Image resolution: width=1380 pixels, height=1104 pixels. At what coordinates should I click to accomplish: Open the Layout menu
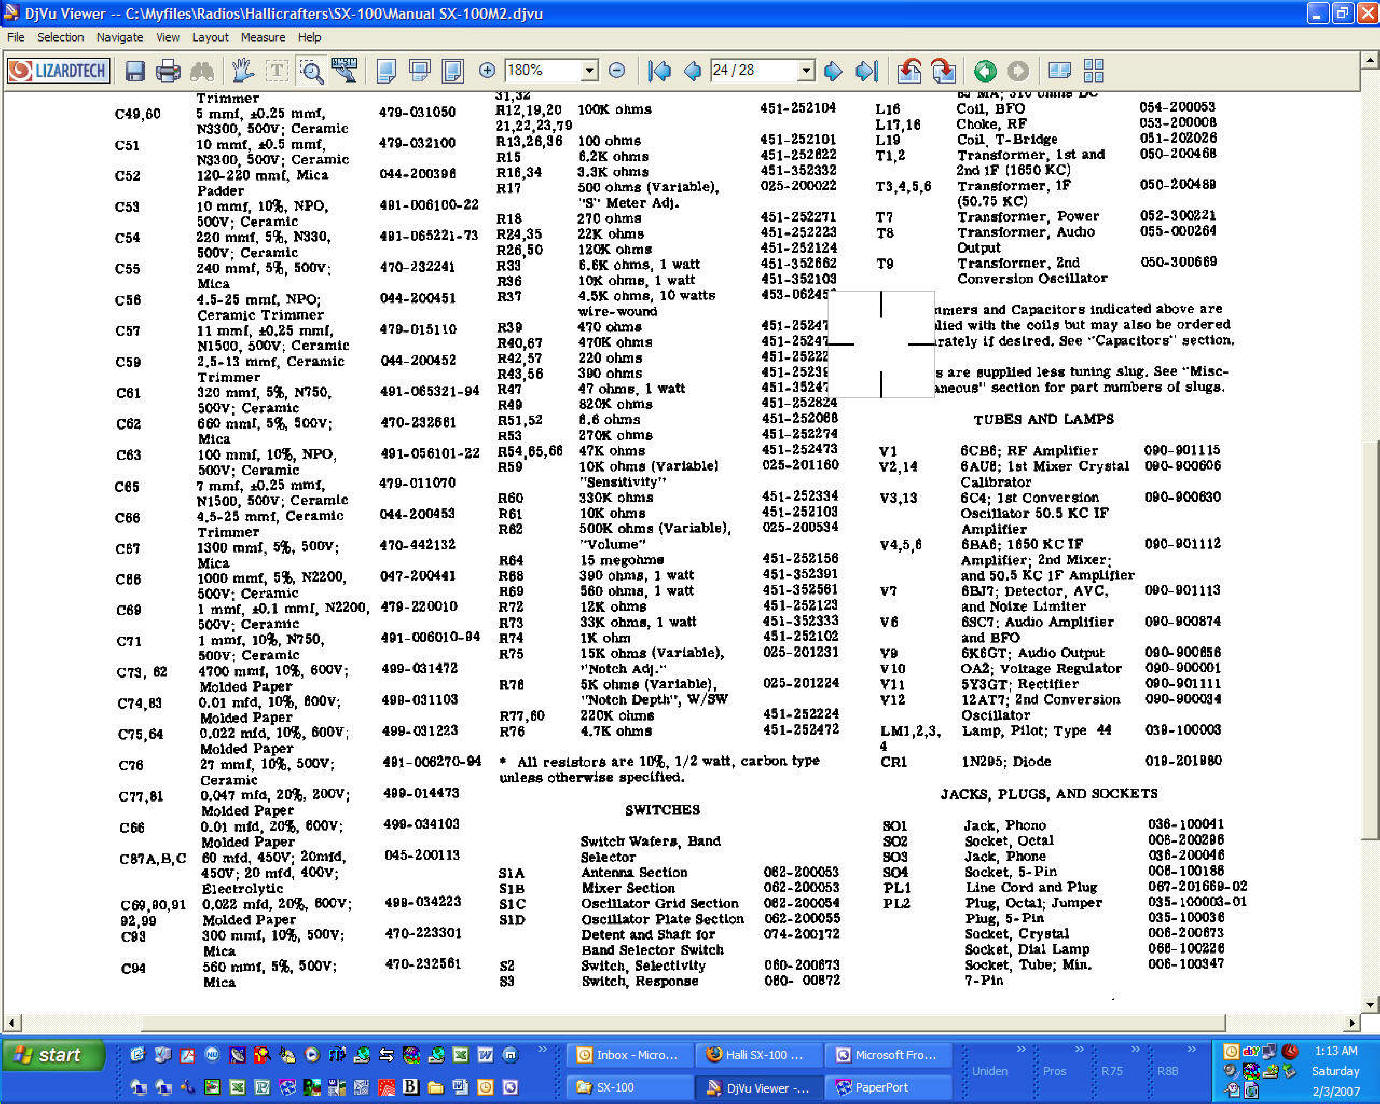tap(210, 37)
